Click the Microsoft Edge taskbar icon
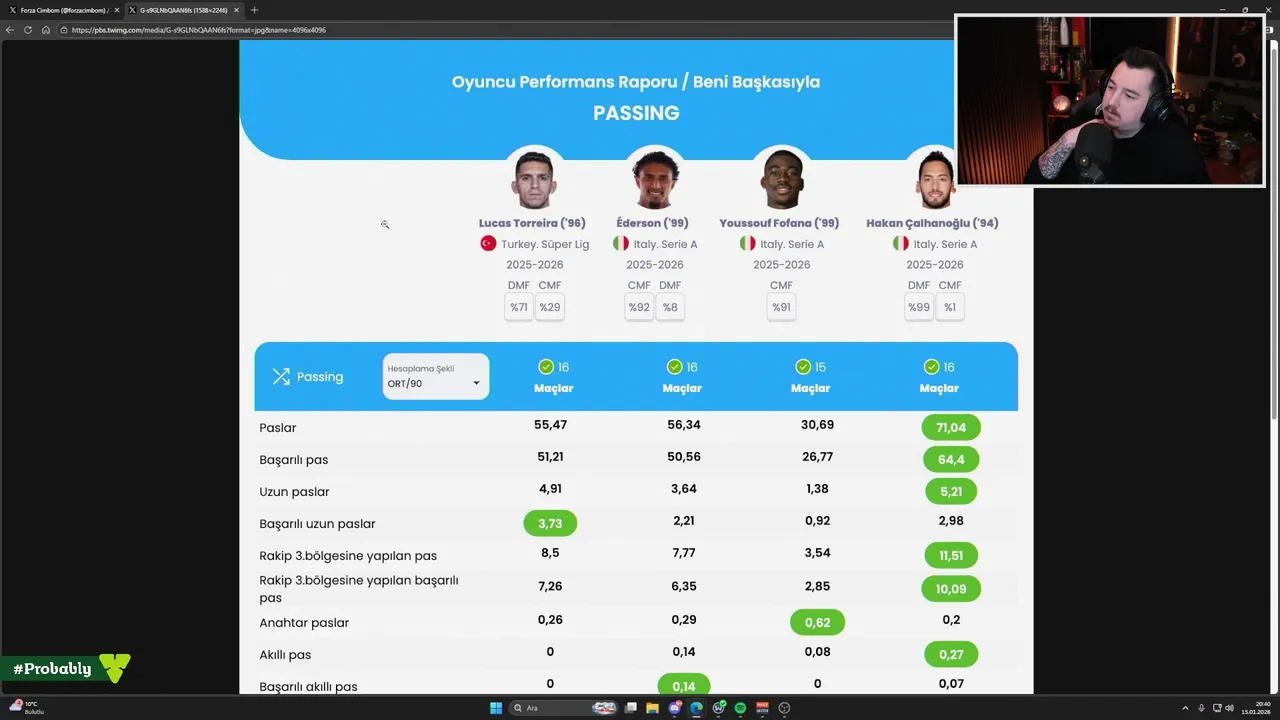 coord(697,708)
